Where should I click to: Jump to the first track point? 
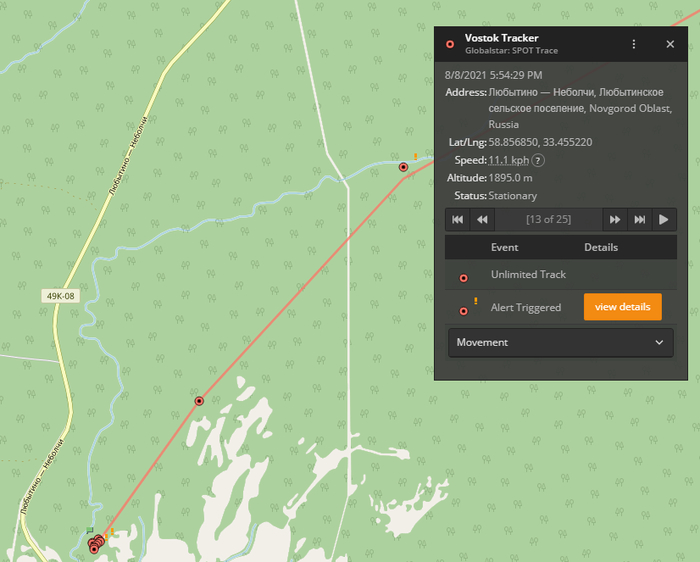[458, 220]
